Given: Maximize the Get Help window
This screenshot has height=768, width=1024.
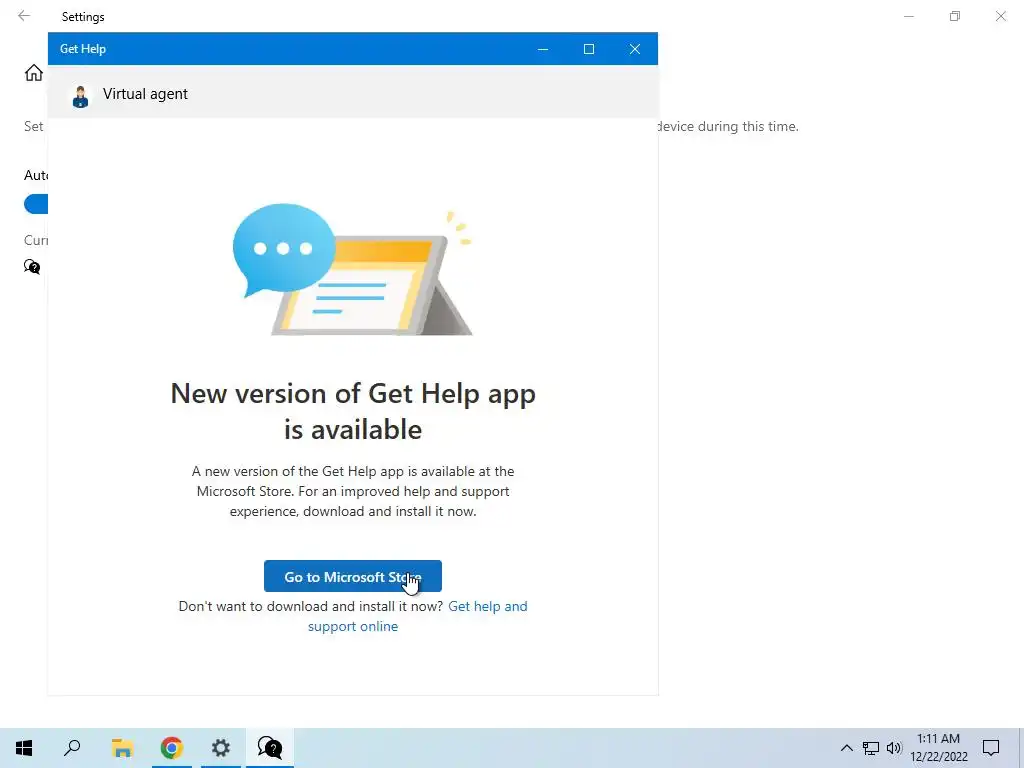Looking at the screenshot, I should tap(588, 49).
